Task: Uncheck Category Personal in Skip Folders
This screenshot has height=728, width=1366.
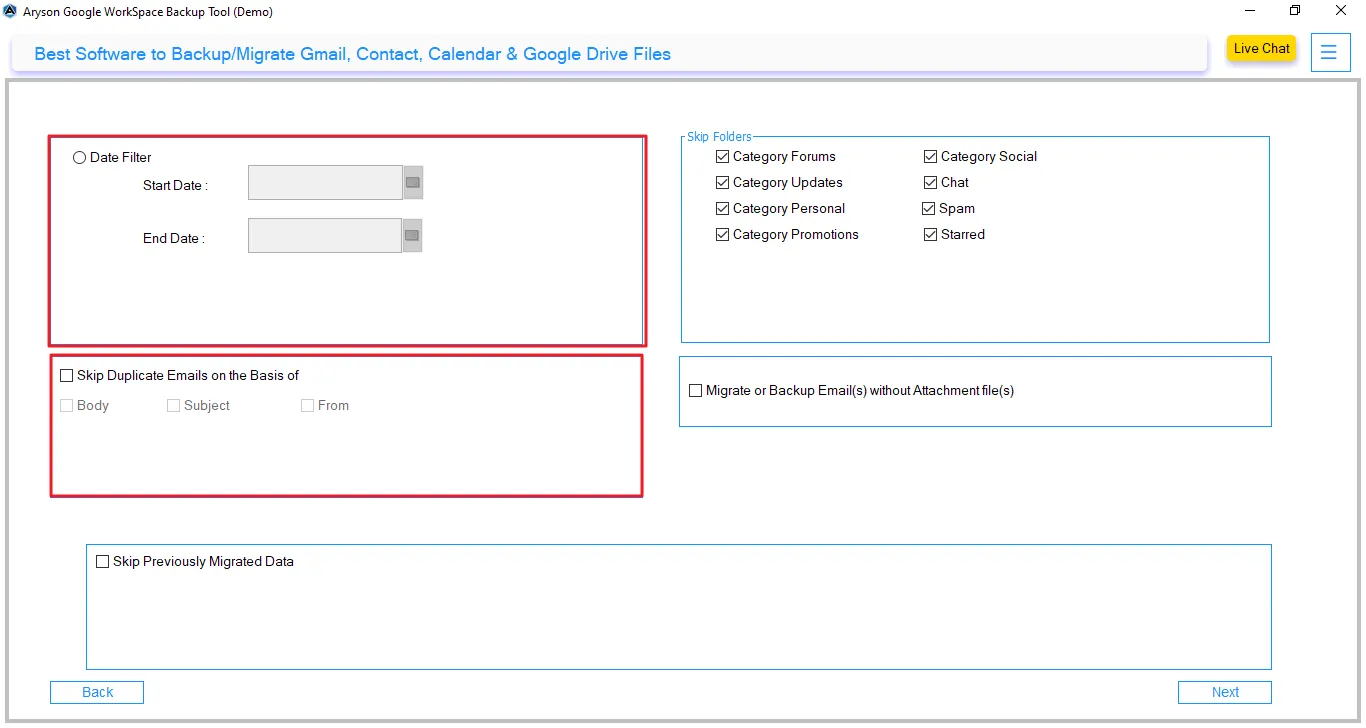Action: tap(722, 208)
